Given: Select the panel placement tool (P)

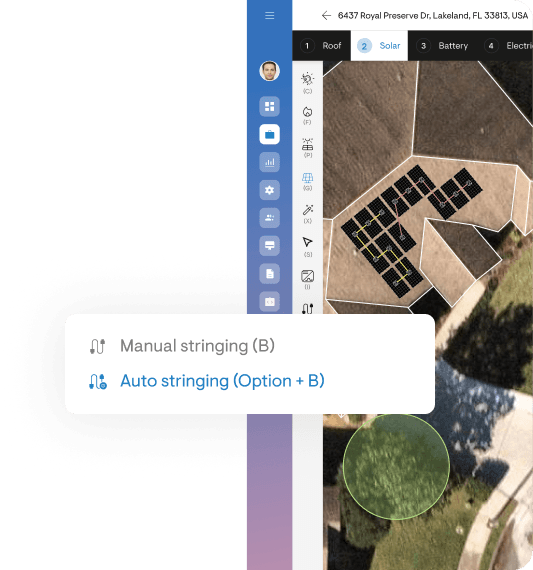Looking at the screenshot, I should click(x=308, y=148).
